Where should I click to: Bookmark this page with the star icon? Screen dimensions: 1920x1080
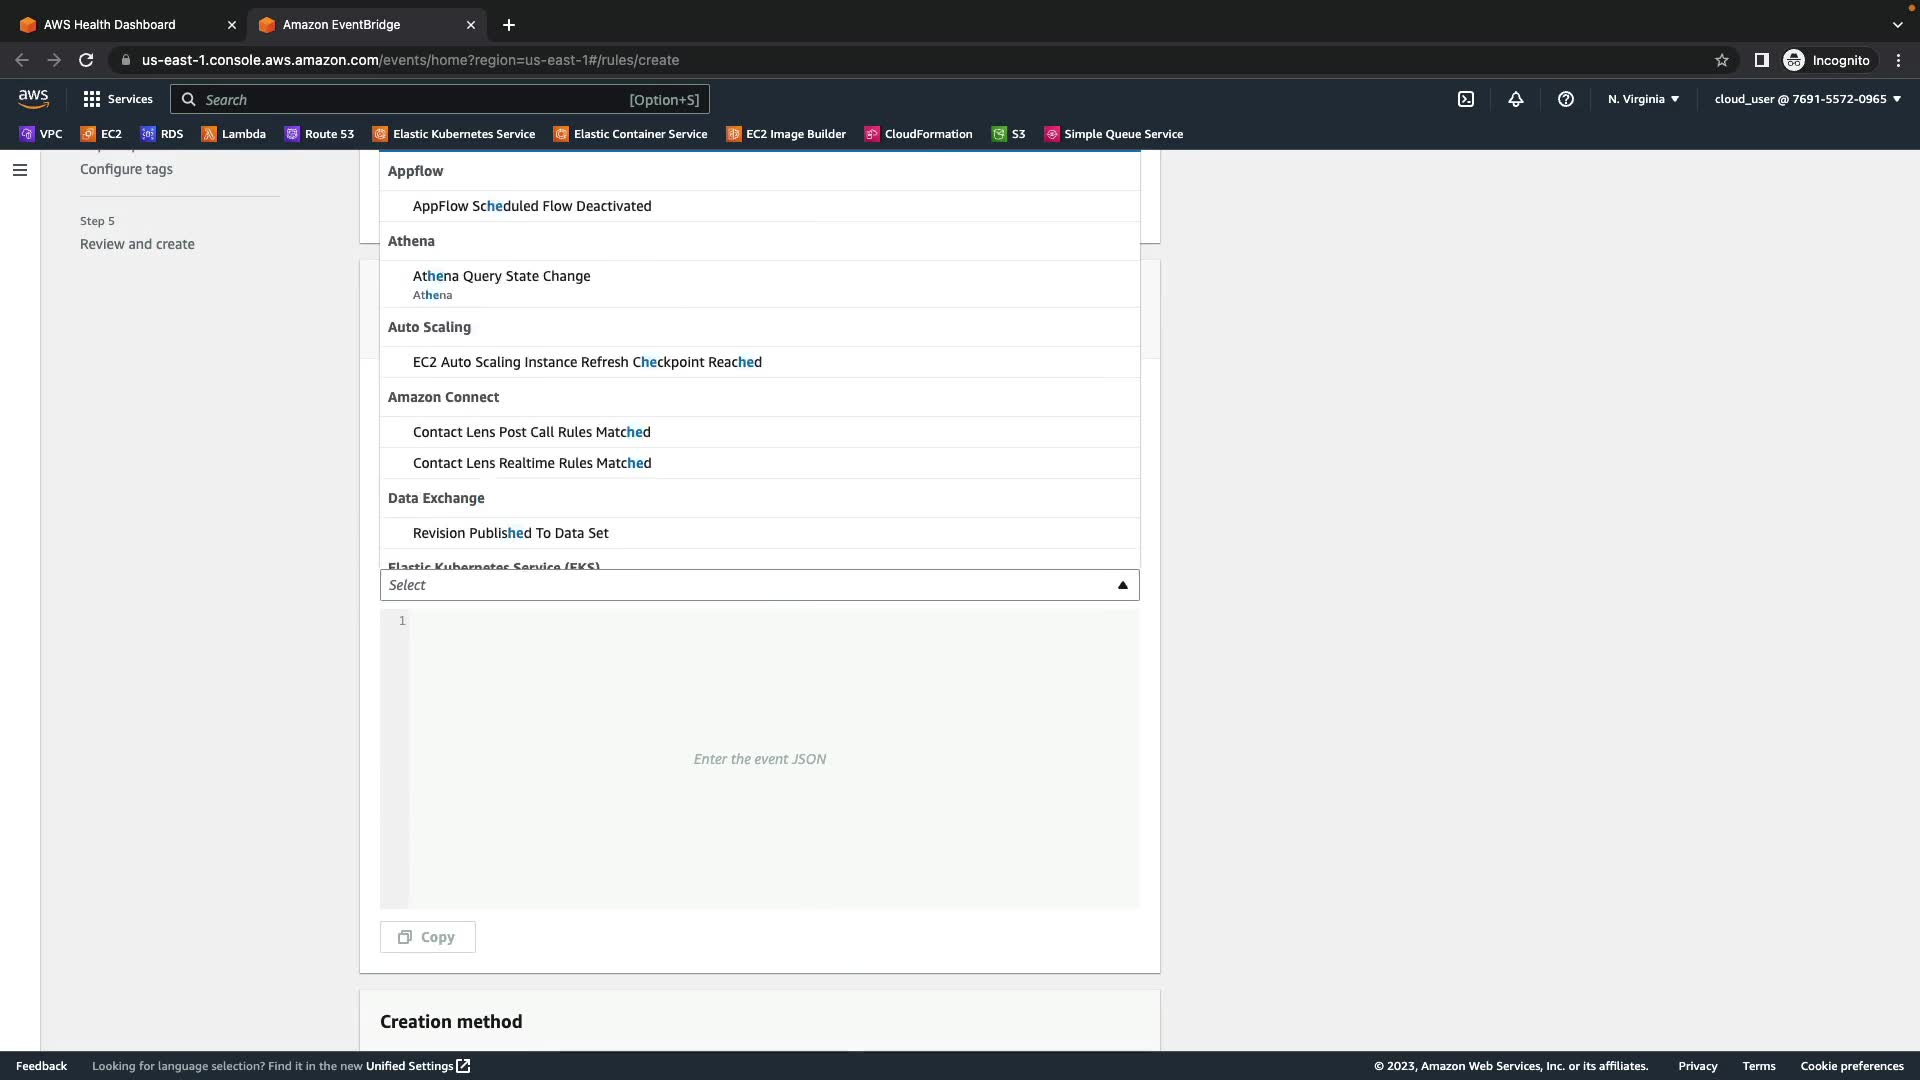[x=1722, y=60]
